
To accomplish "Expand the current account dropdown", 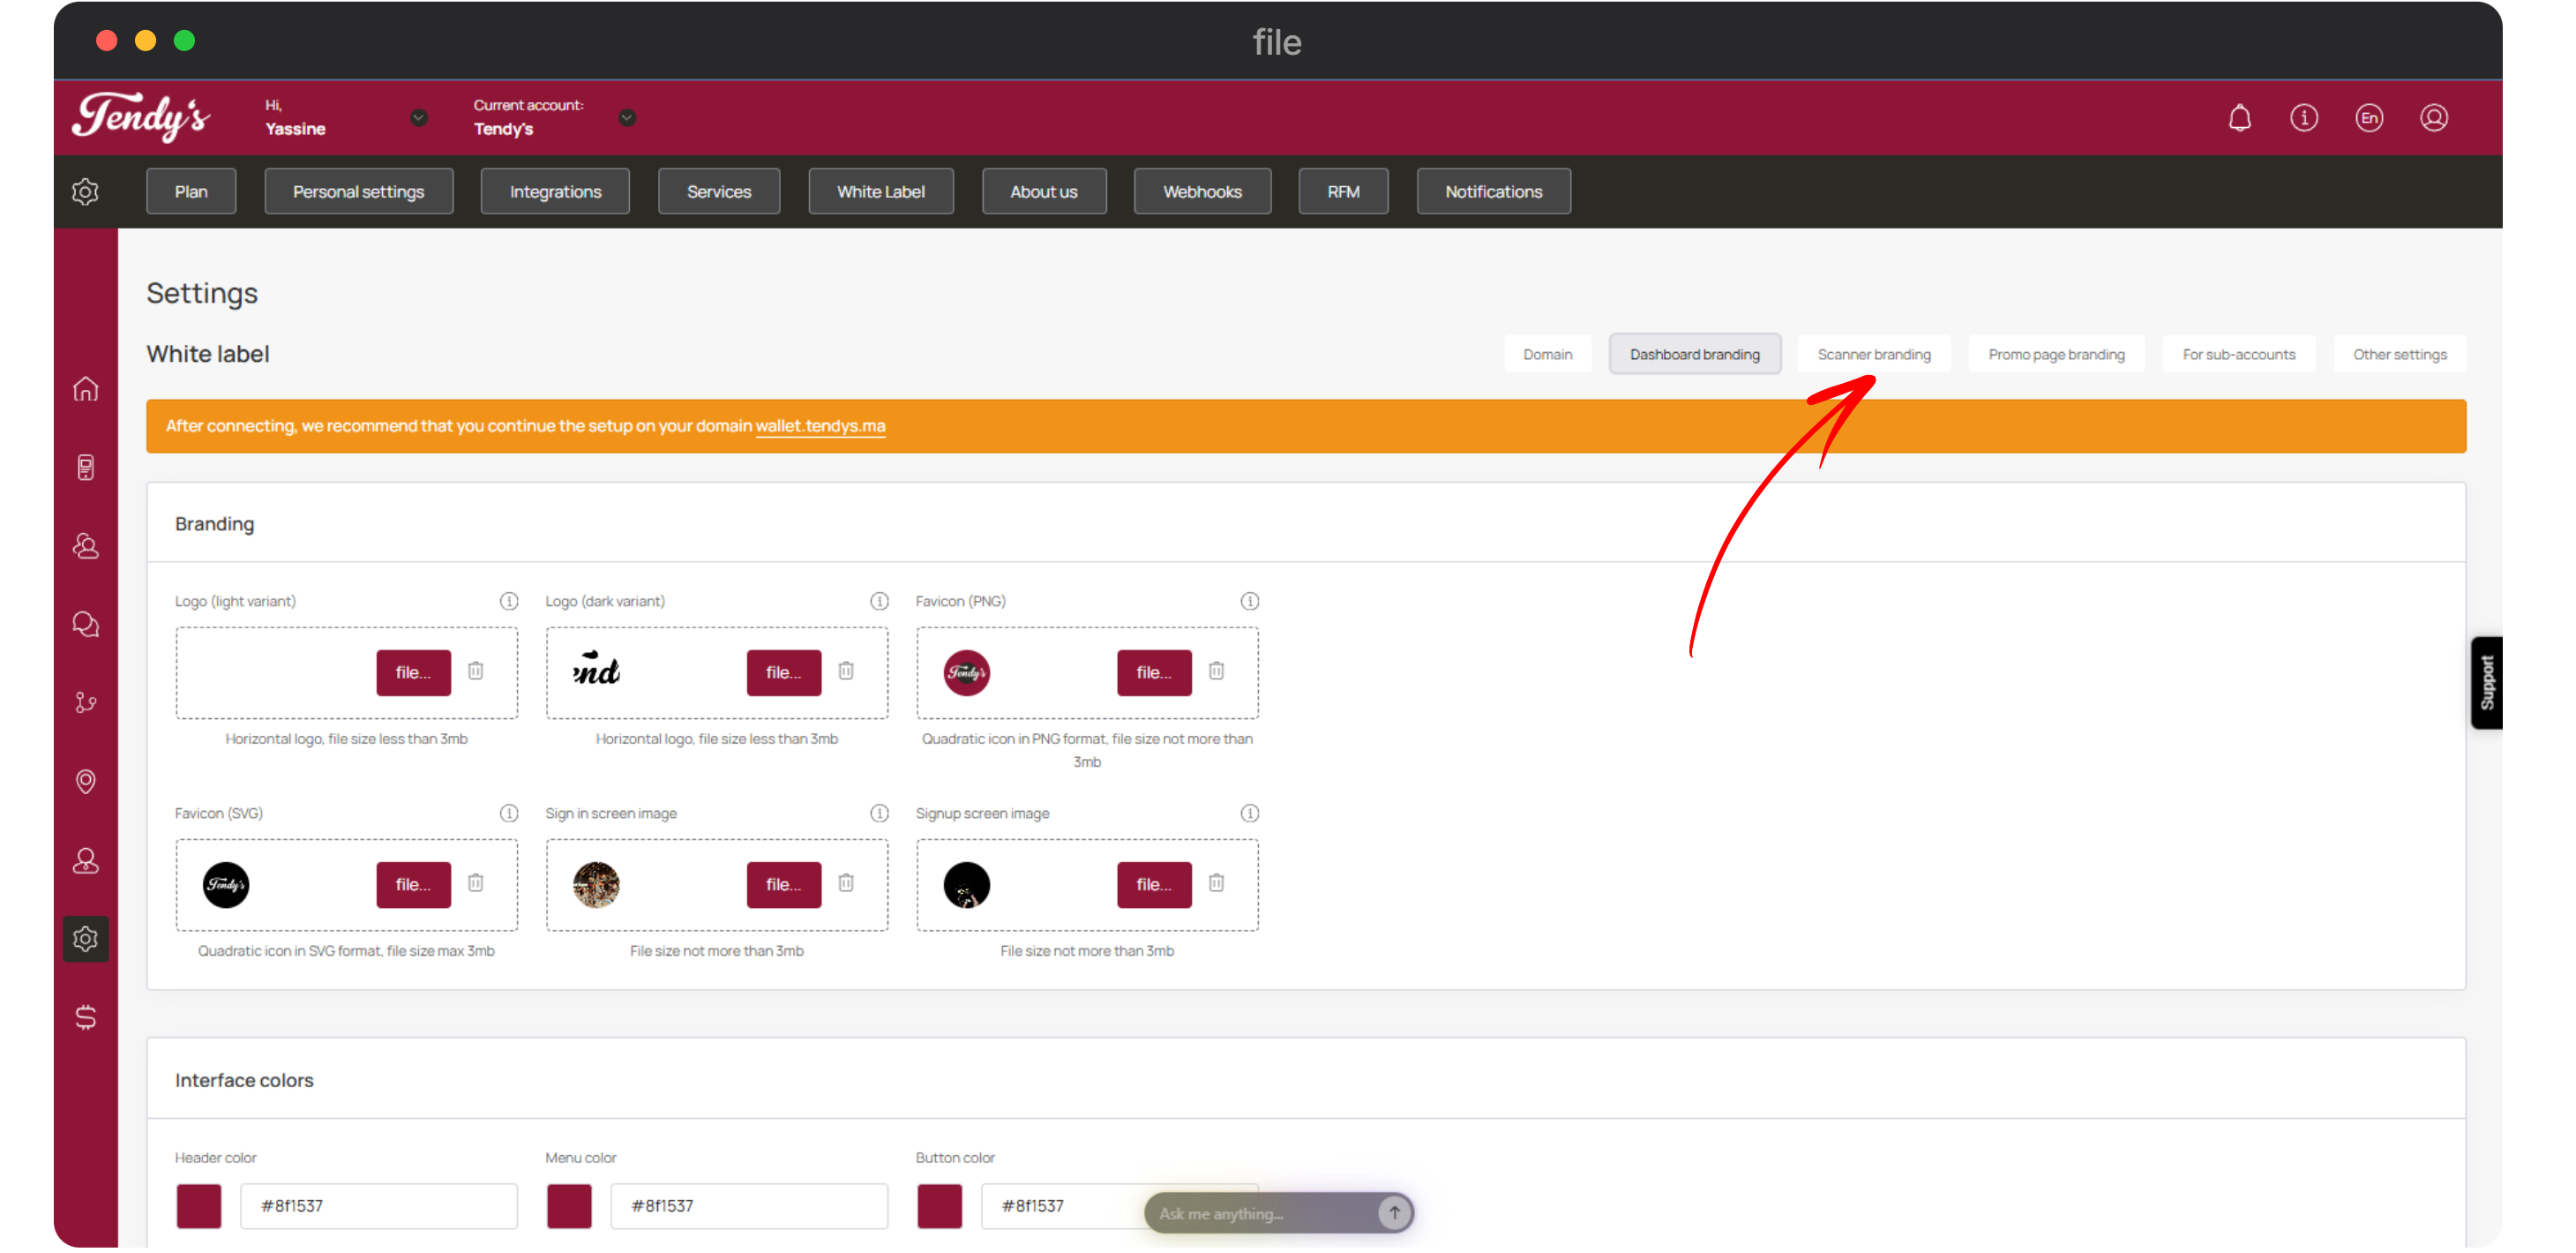I will pyautogui.click(x=627, y=118).
